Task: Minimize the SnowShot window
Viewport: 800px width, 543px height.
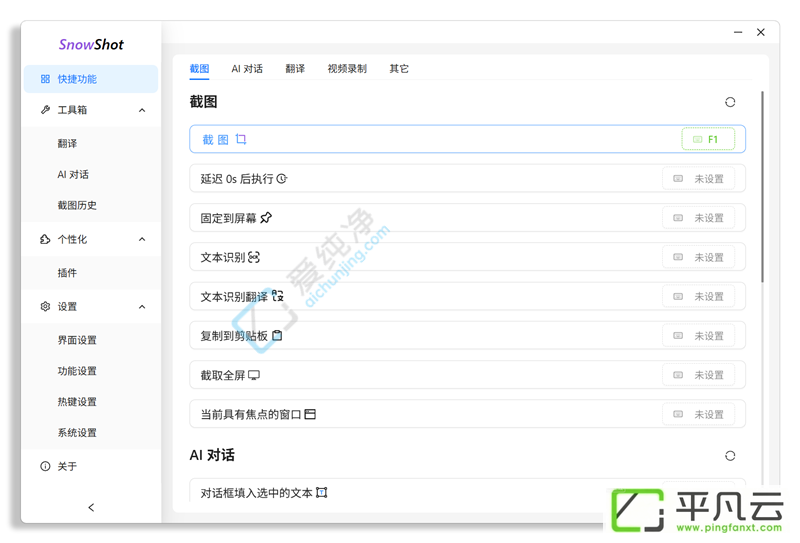Action: tap(738, 32)
